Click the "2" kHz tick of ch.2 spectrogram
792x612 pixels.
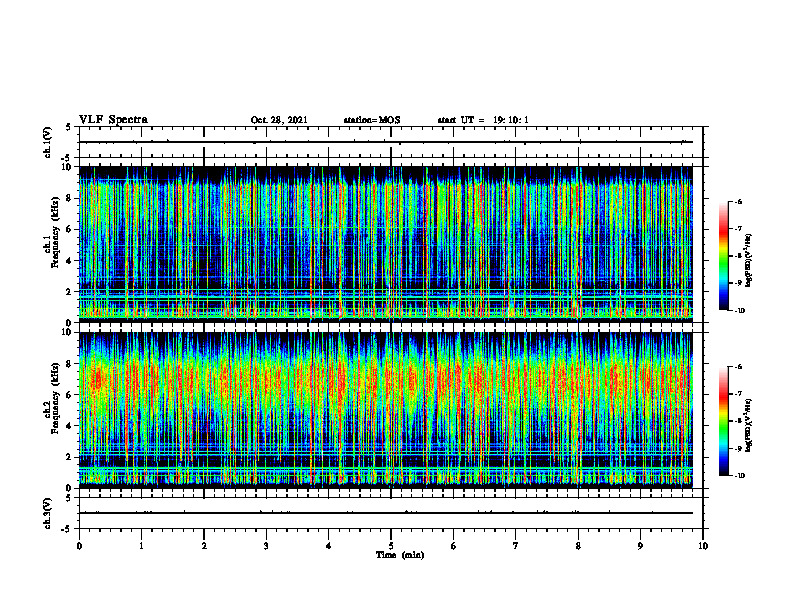(x=69, y=457)
